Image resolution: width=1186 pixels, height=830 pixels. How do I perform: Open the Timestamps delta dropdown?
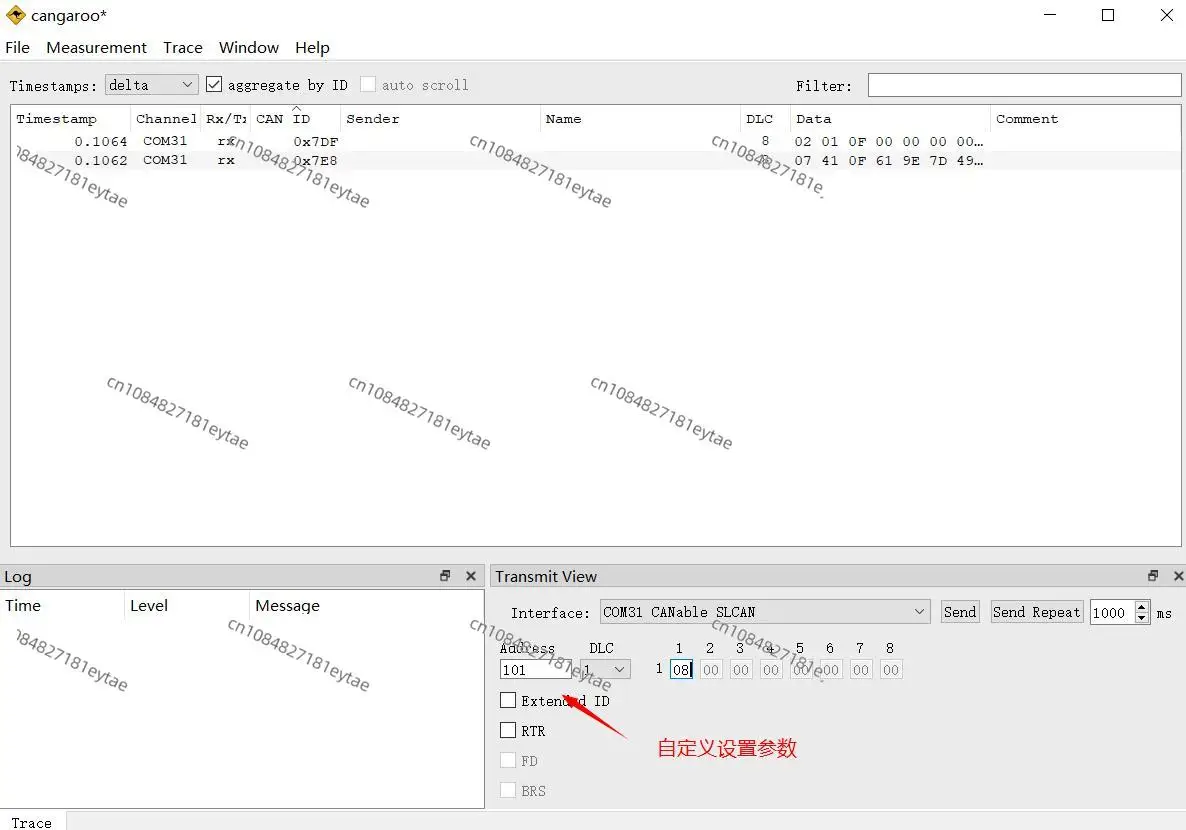coord(151,85)
